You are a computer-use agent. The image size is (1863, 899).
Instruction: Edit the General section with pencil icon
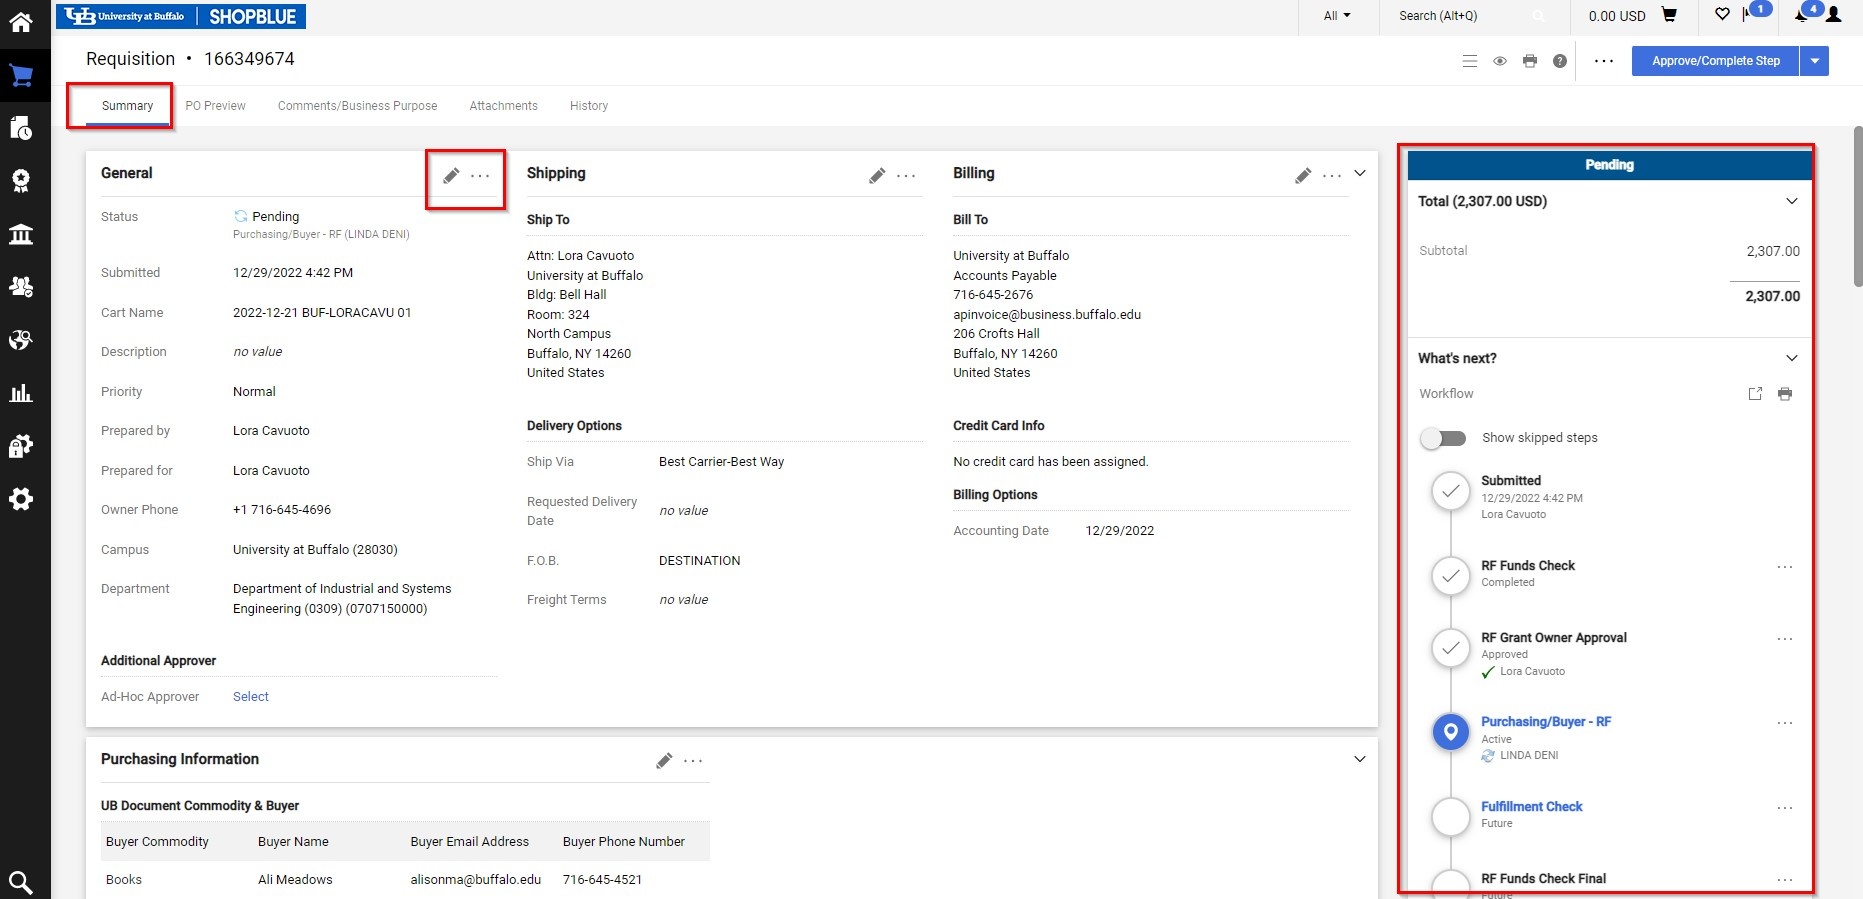tap(451, 176)
